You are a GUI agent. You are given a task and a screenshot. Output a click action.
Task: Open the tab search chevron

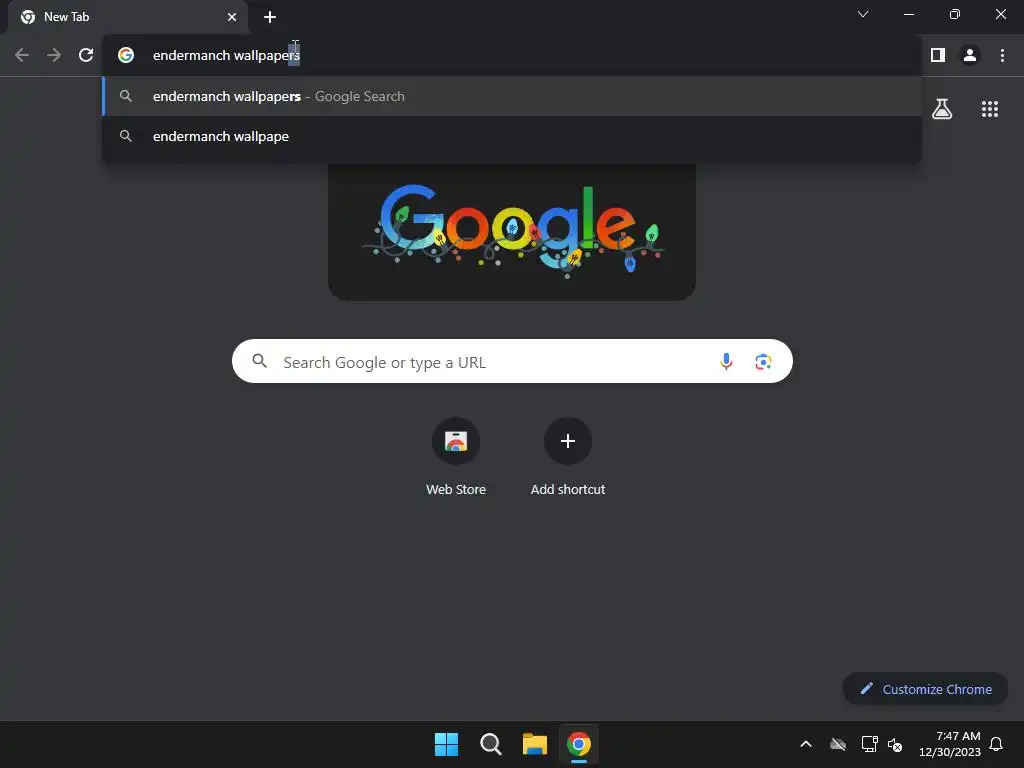coord(863,14)
